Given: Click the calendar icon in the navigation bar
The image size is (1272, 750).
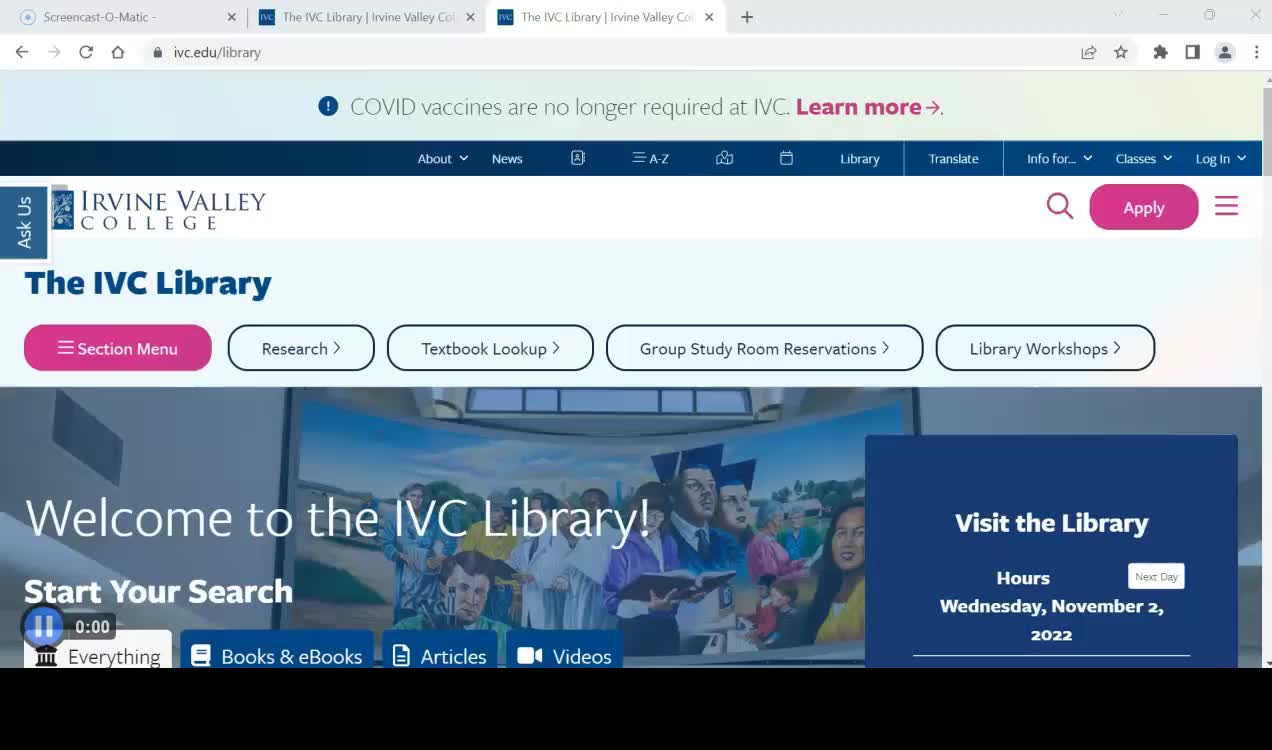Looking at the screenshot, I should point(786,158).
